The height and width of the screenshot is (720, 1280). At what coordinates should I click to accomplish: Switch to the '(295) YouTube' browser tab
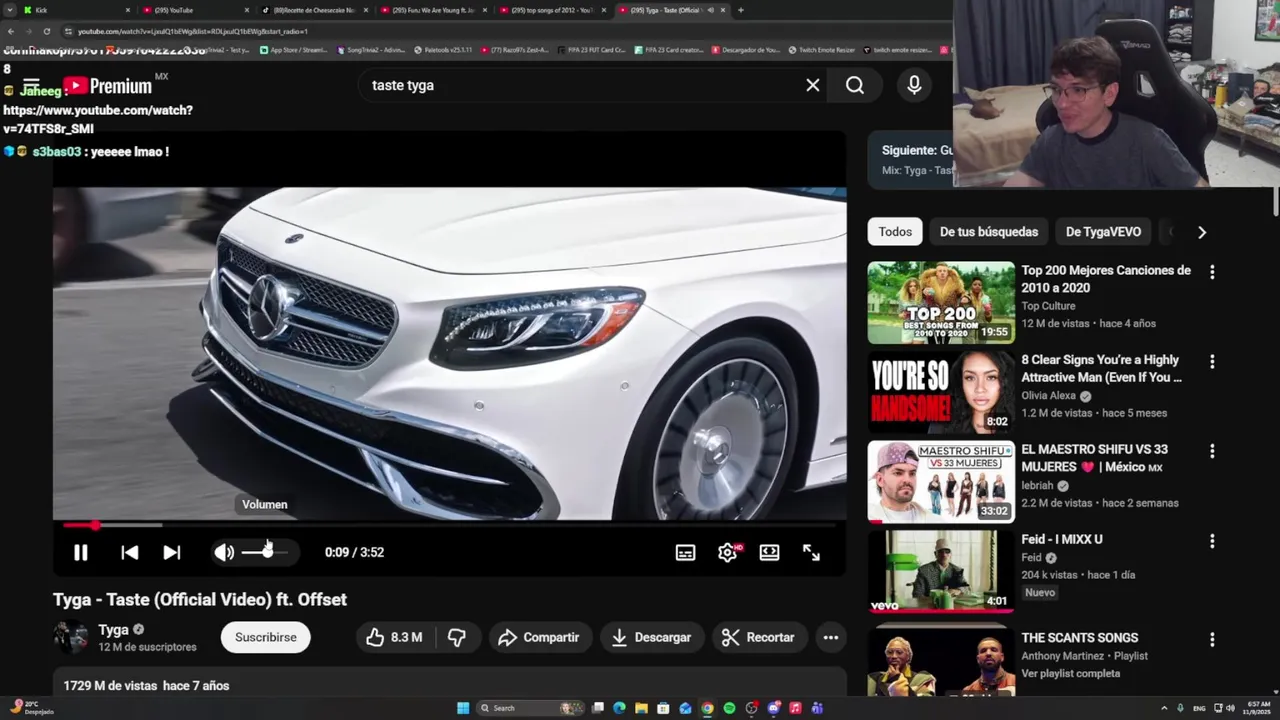pos(195,10)
